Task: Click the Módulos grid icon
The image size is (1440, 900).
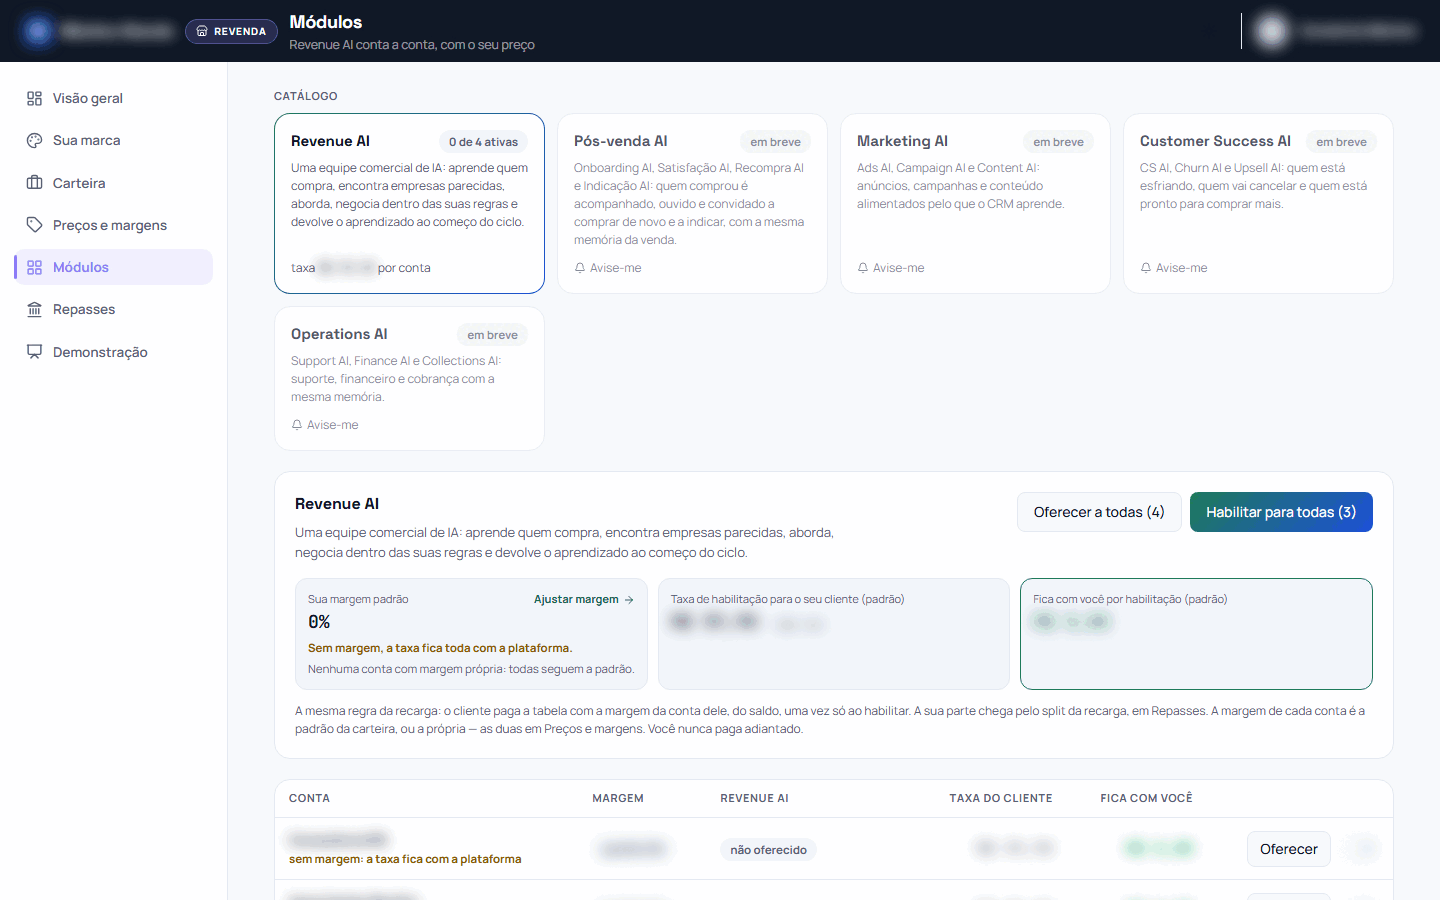Action: (x=34, y=267)
